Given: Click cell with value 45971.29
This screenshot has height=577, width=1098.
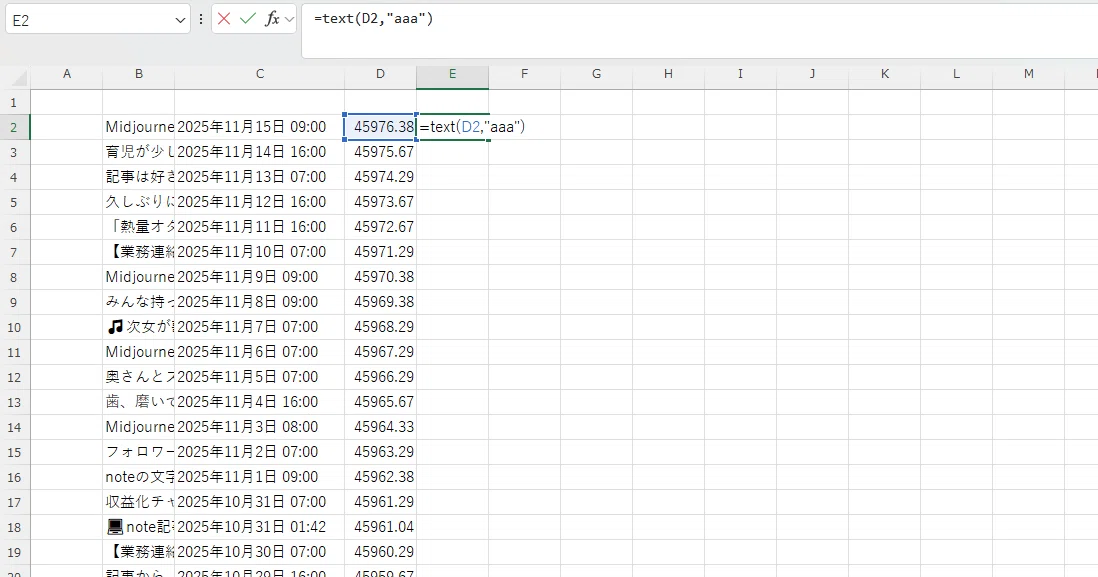Looking at the screenshot, I should click(x=380, y=252).
